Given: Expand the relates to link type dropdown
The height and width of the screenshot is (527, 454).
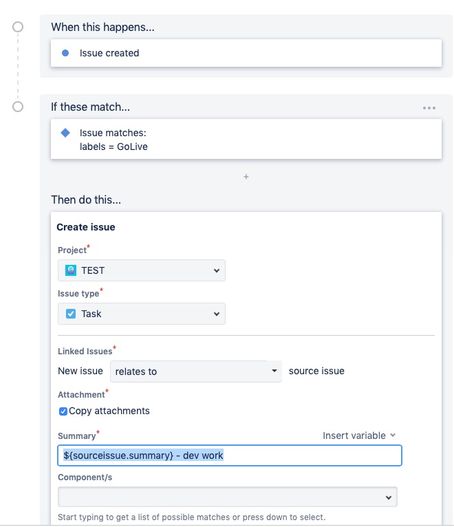Looking at the screenshot, I should [196, 371].
